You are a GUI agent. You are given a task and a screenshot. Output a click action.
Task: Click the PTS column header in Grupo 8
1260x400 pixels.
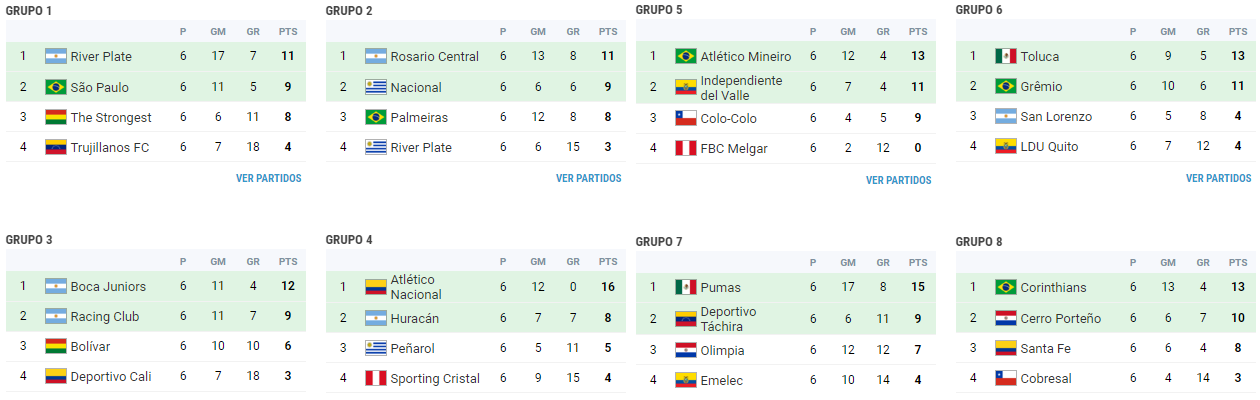[x=1238, y=263]
